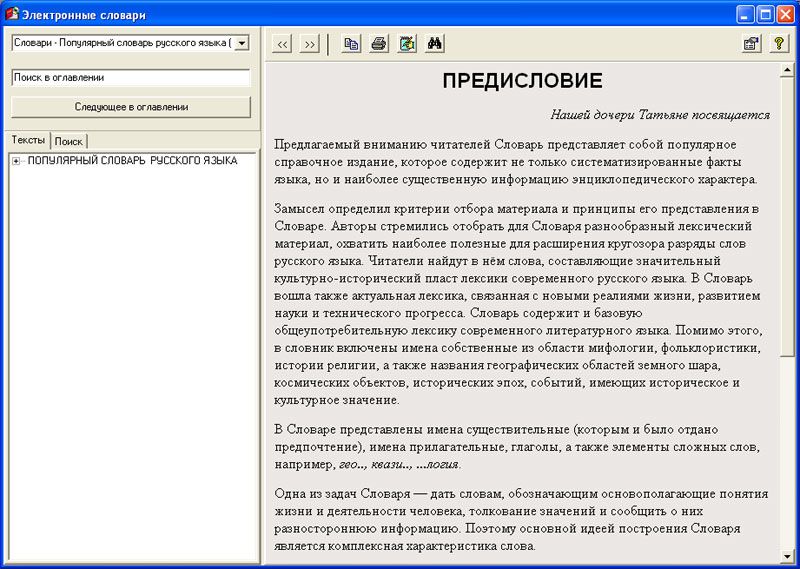Click the yellow question mark help icon
Image resolution: width=800 pixels, height=569 pixels.
777,44
